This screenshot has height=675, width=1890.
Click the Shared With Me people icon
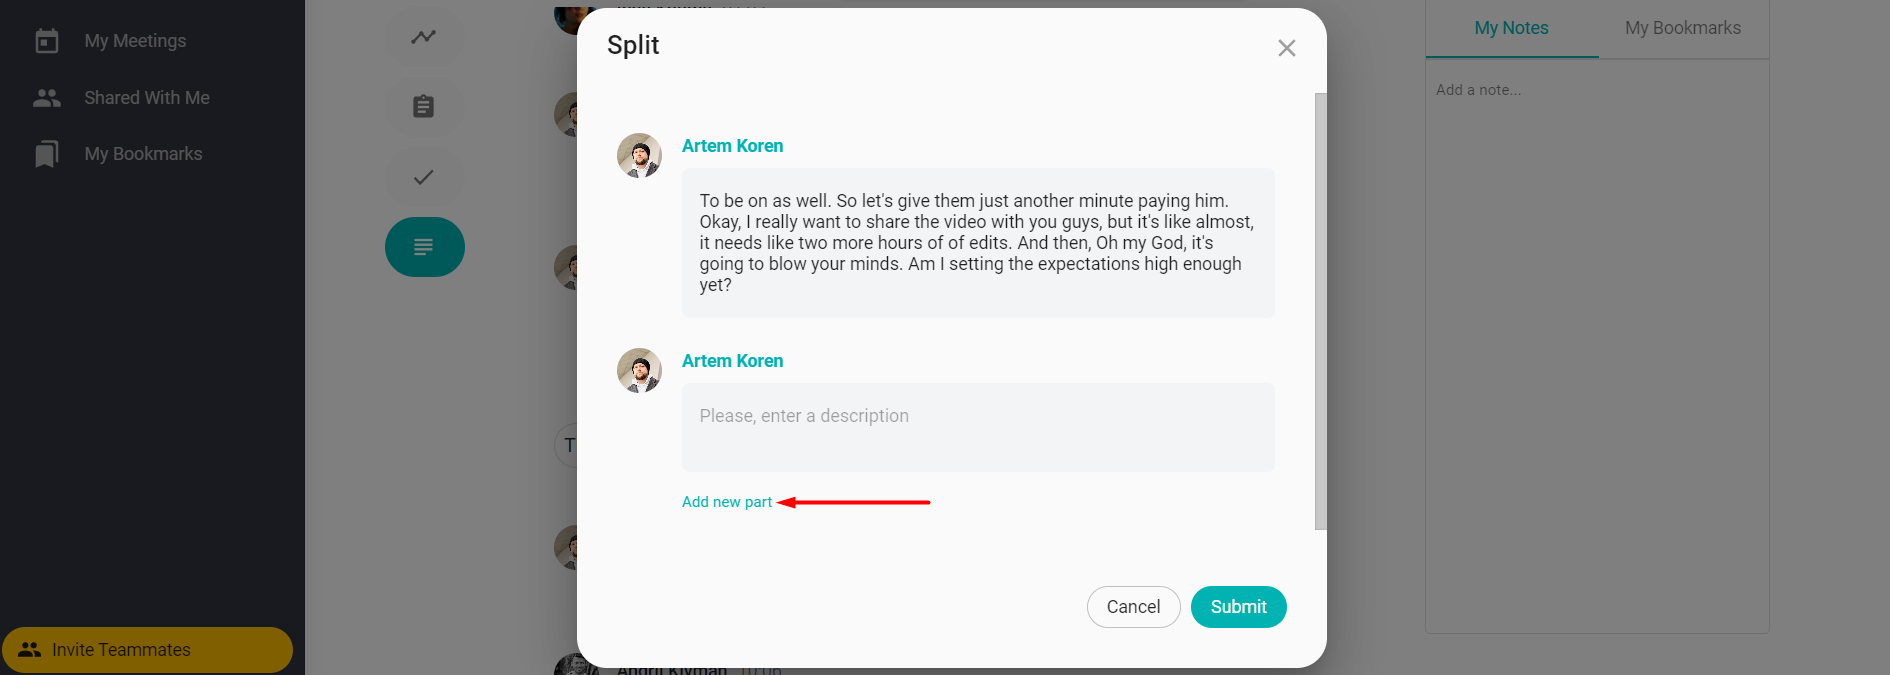(47, 98)
